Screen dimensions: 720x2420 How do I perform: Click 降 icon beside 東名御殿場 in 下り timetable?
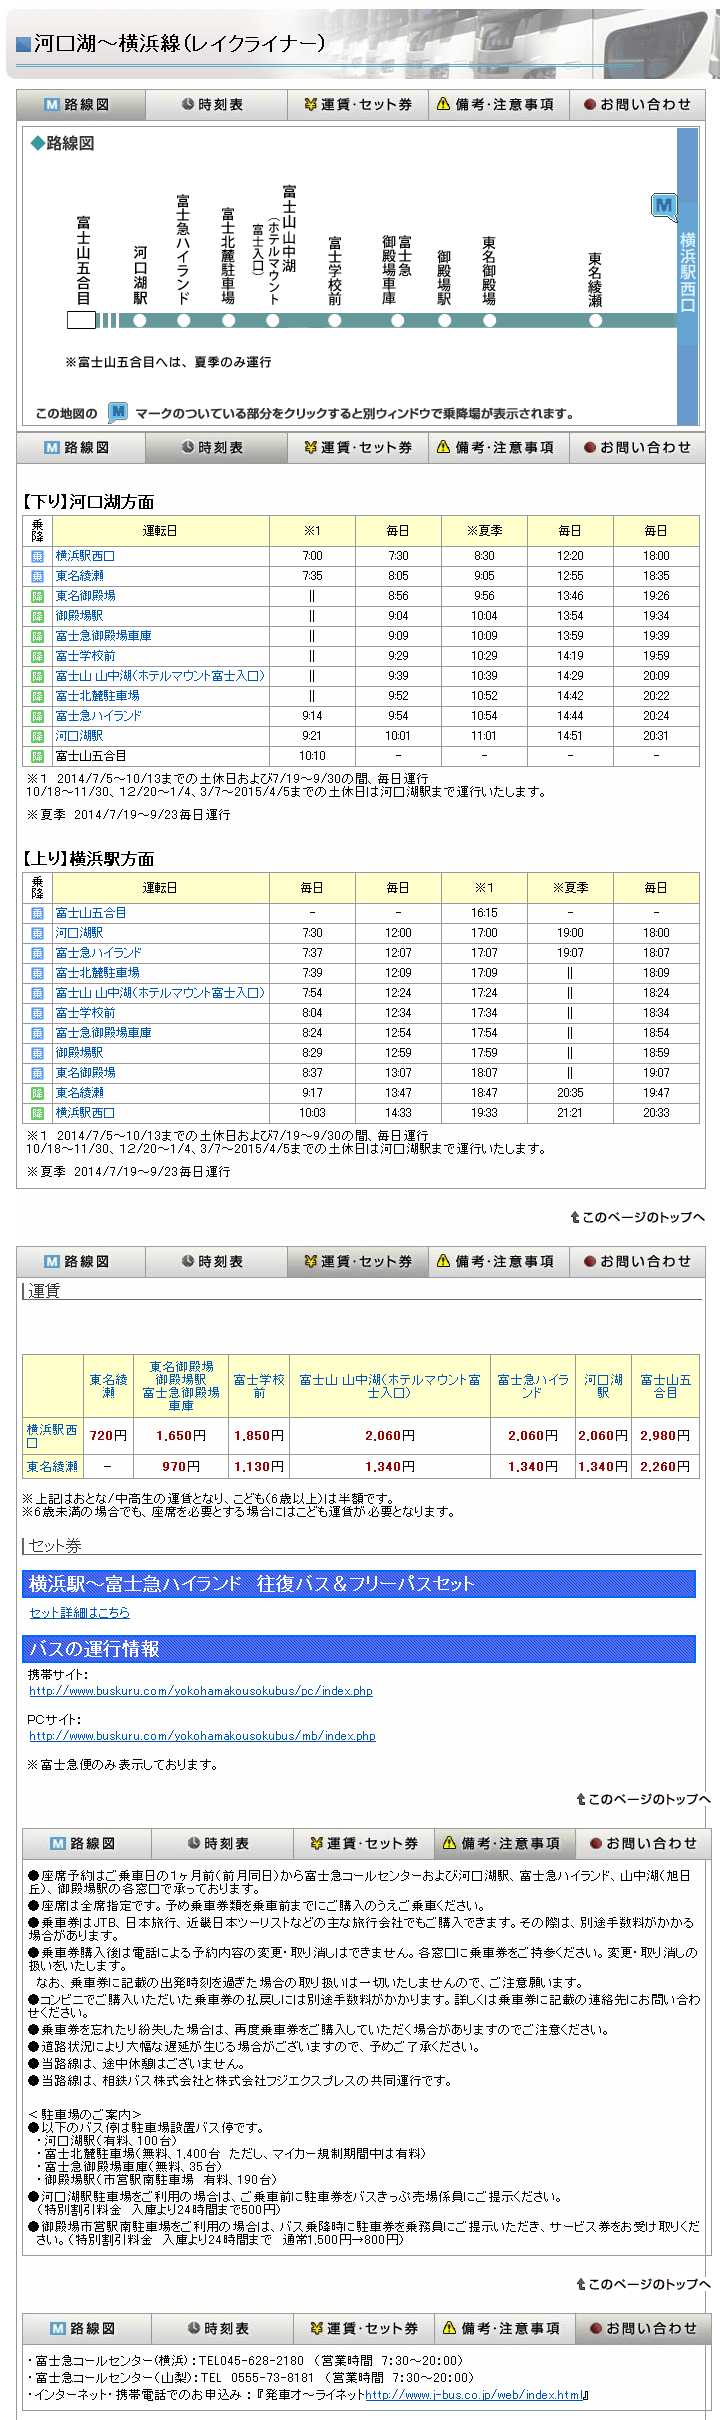pyautogui.click(x=38, y=596)
